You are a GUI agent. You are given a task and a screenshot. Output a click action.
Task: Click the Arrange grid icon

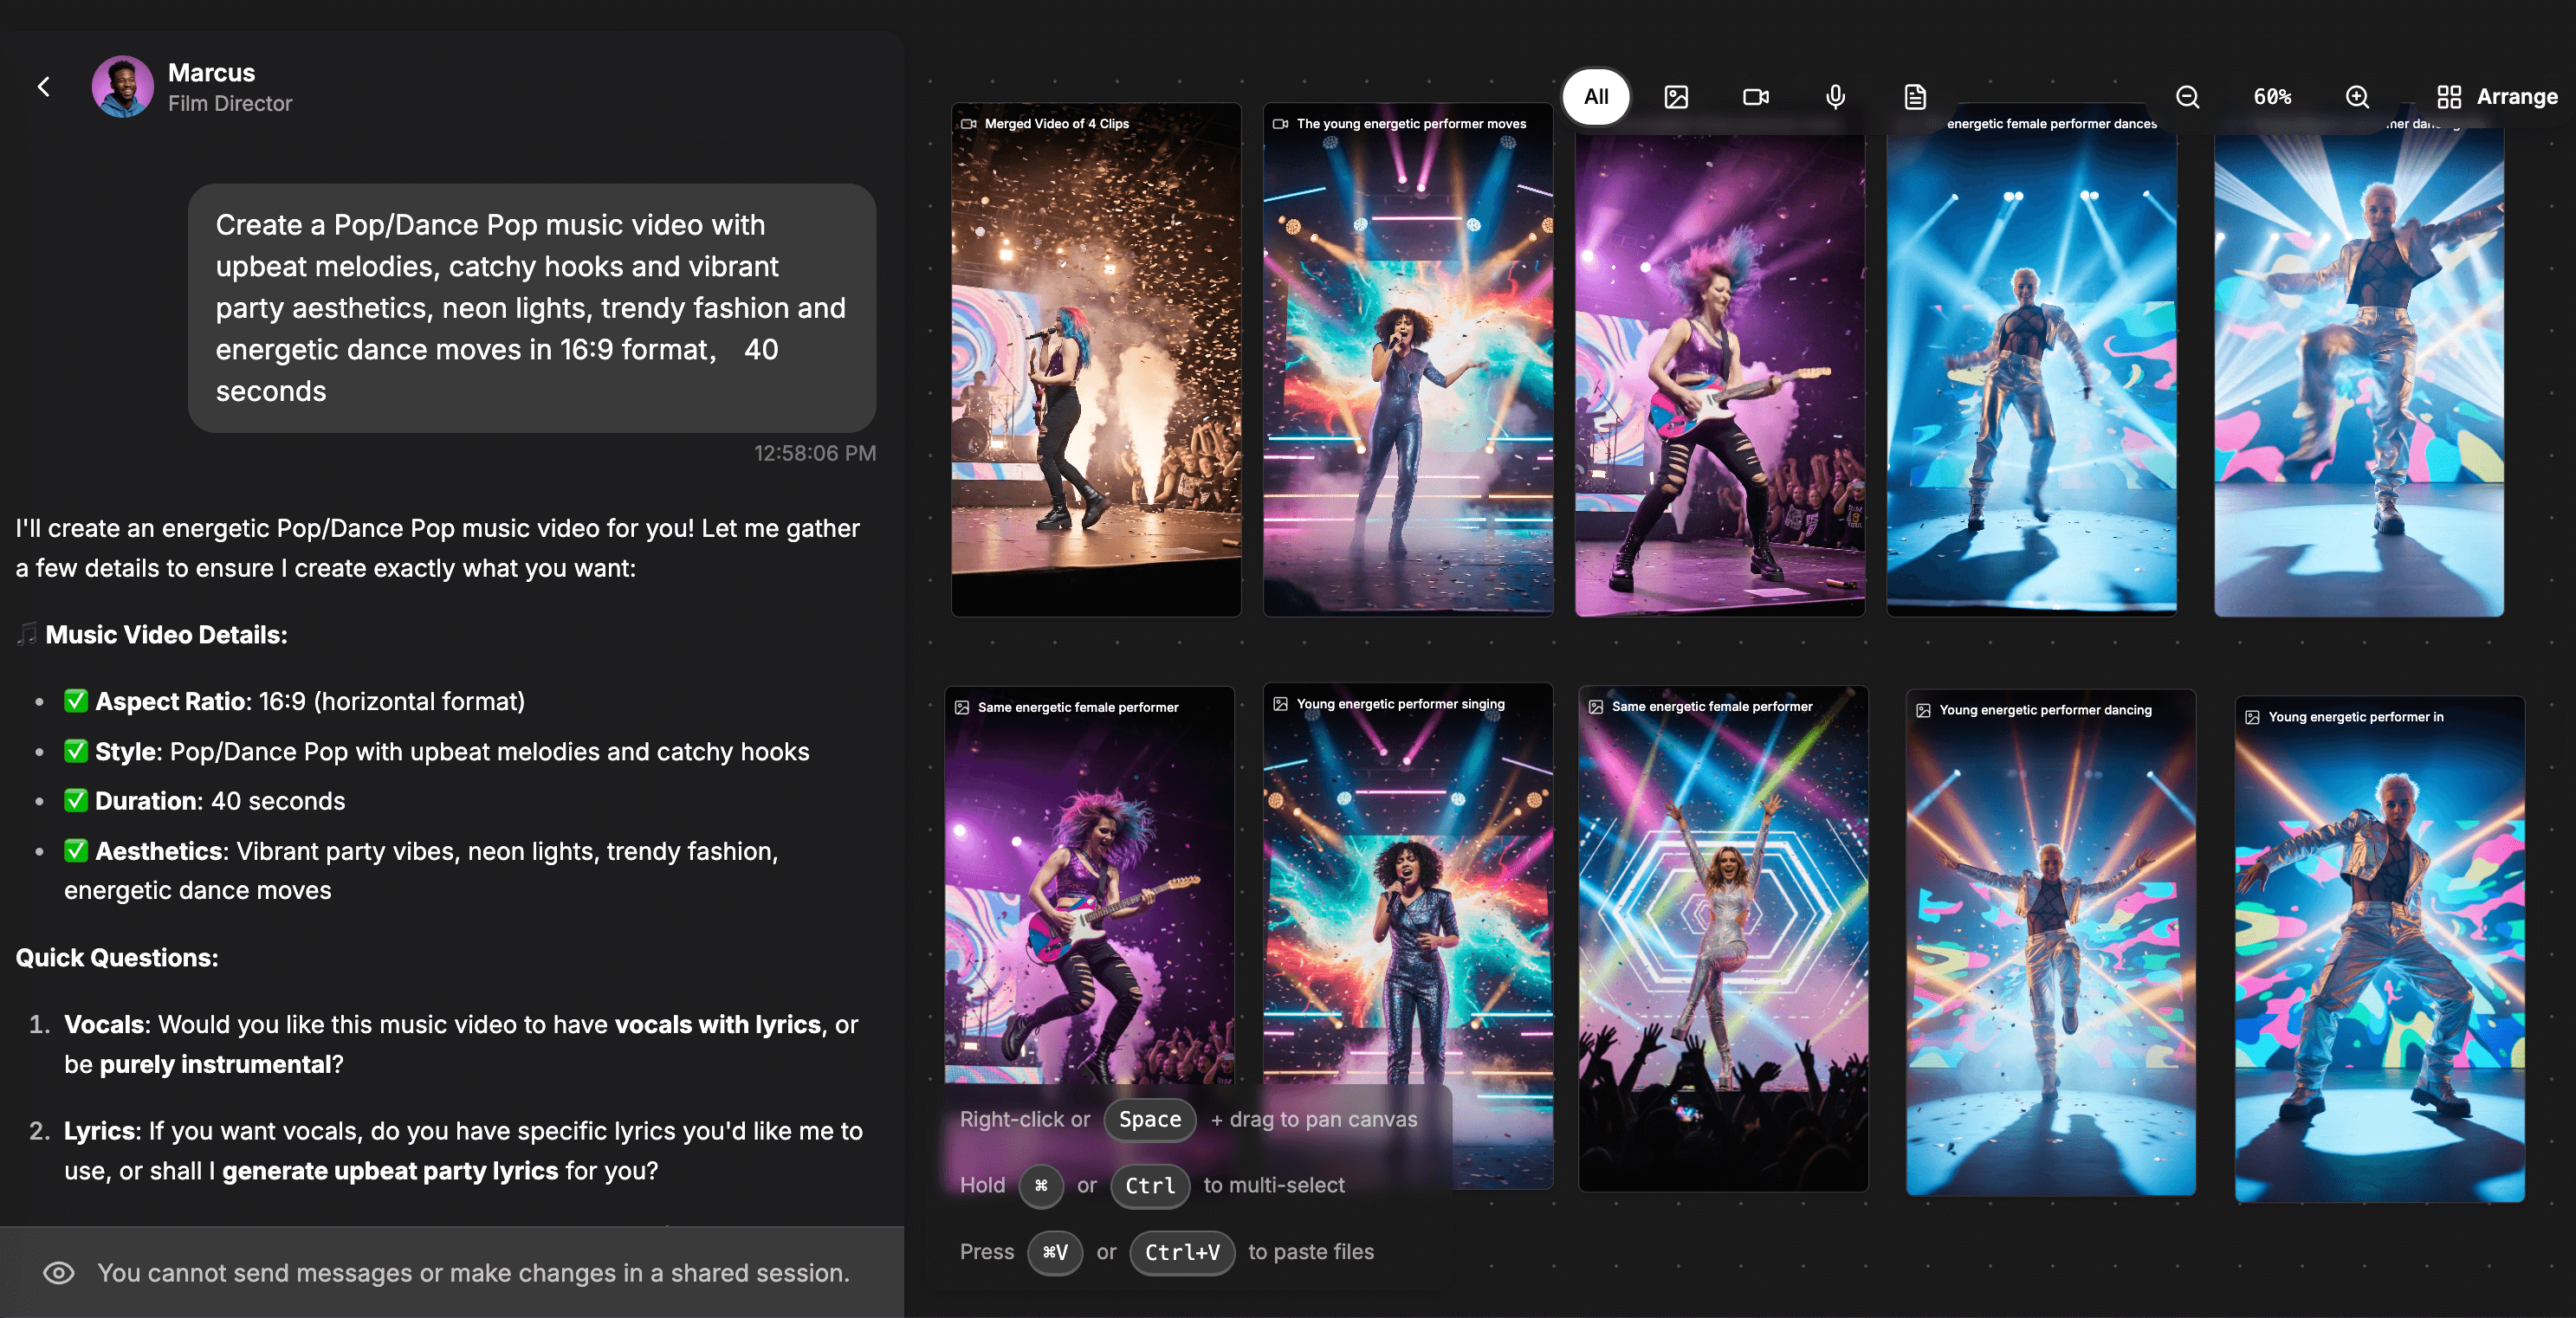pos(2449,97)
